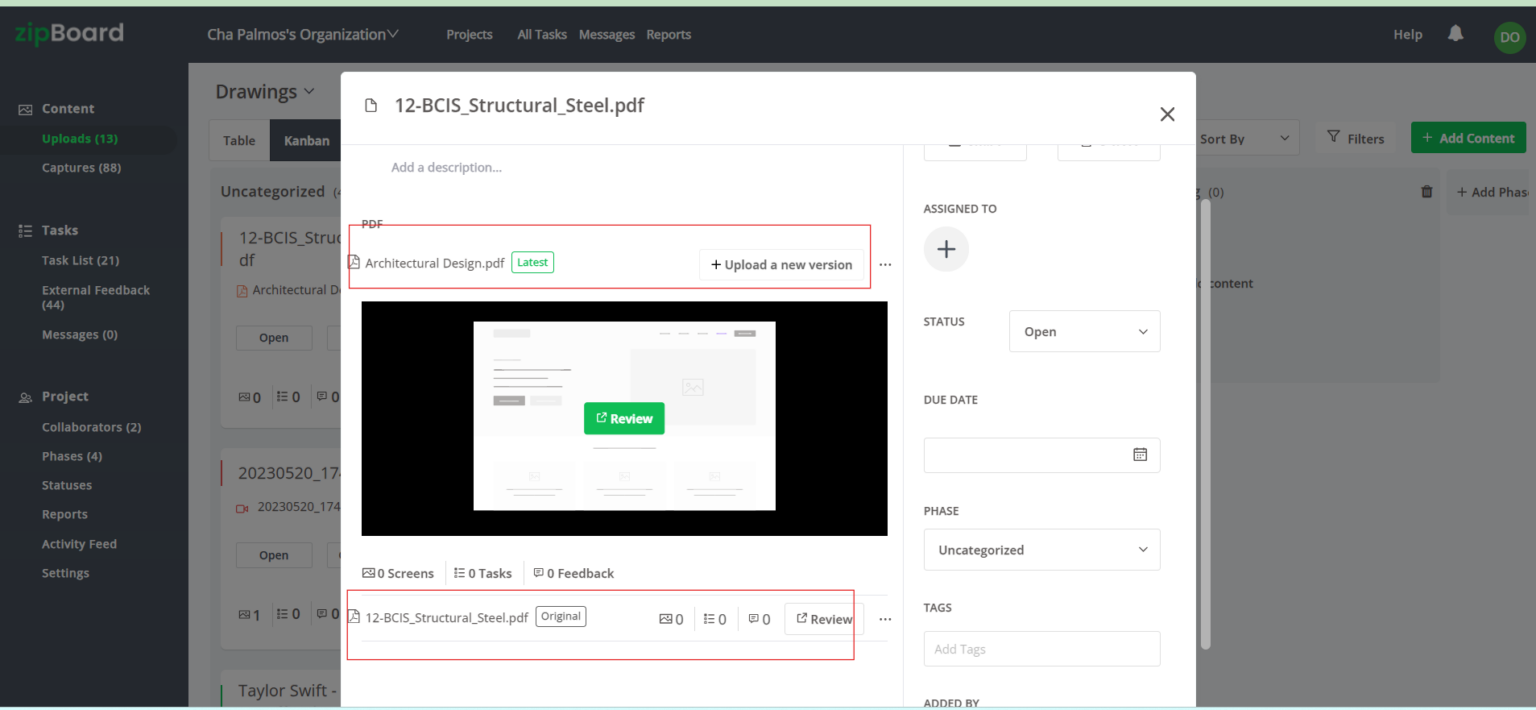This screenshot has width=1536, height=710.
Task: Expand the Cha Palmos's Organization switcher
Action: 302,33
